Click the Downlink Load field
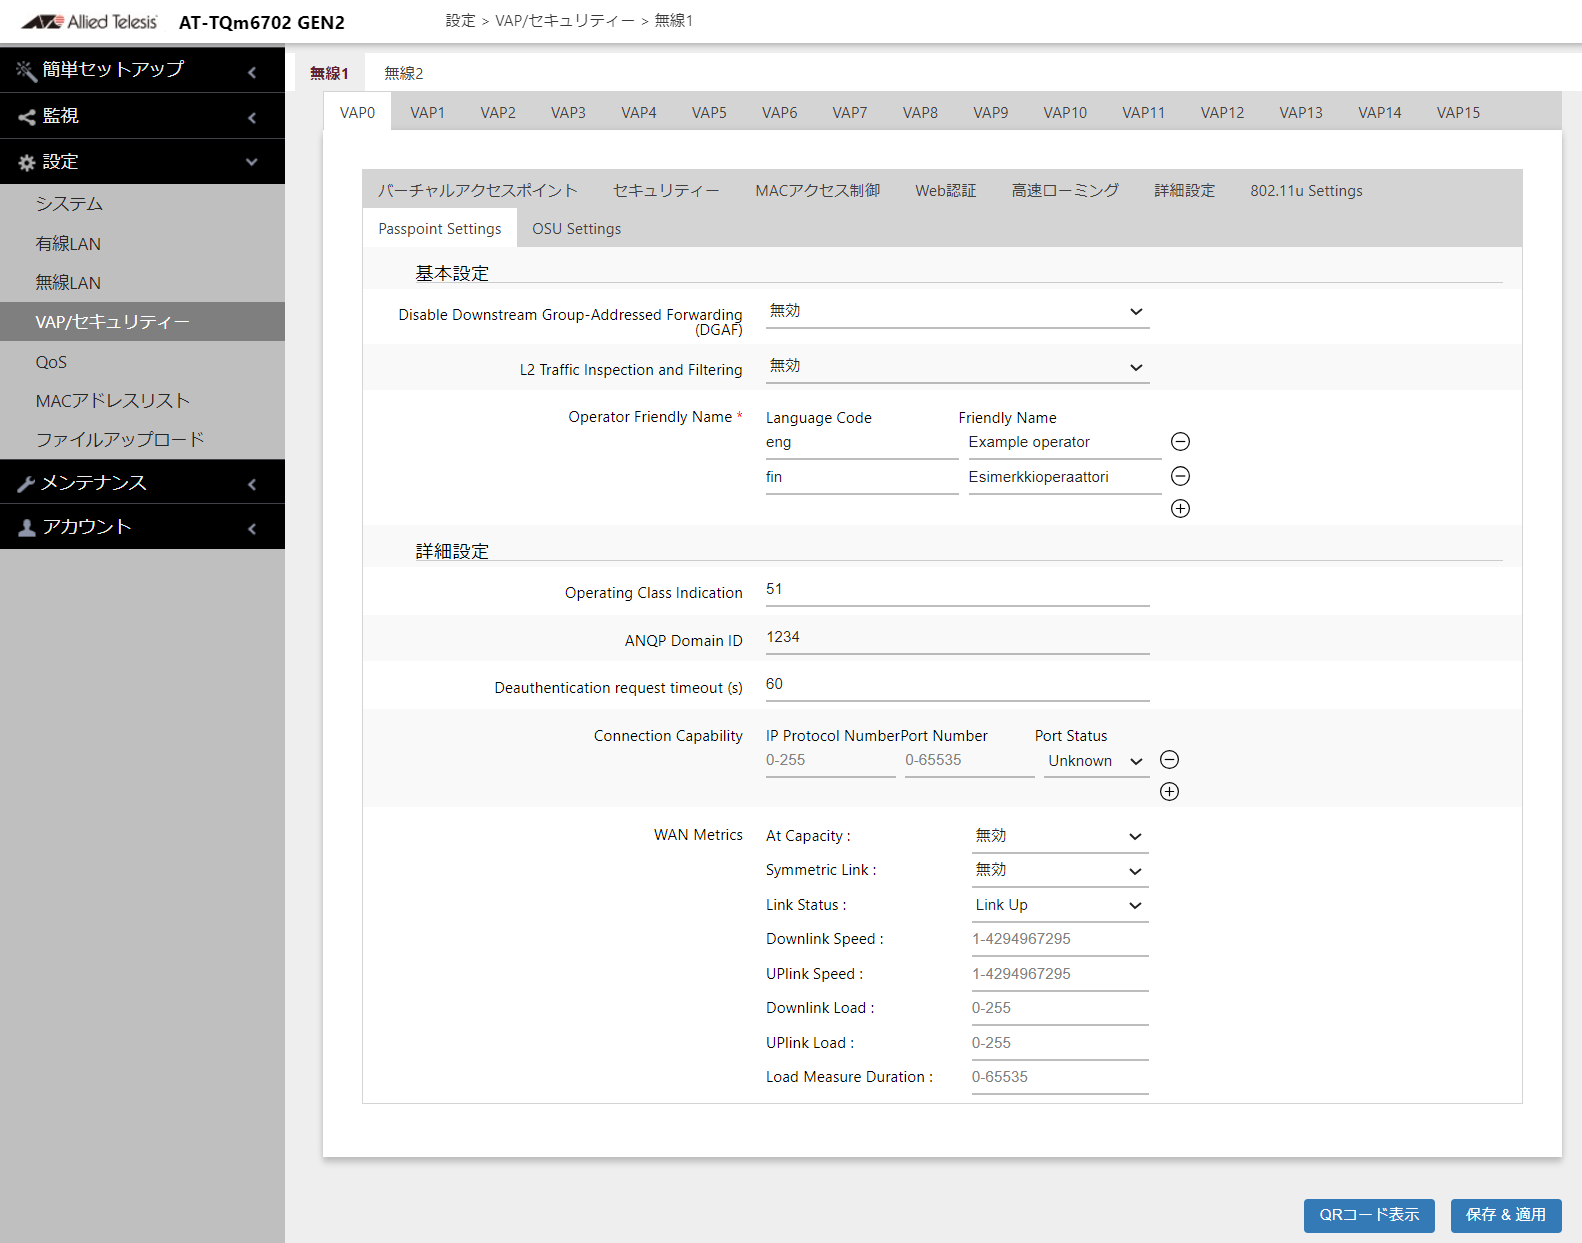This screenshot has height=1243, width=1582. pyautogui.click(x=1060, y=1009)
